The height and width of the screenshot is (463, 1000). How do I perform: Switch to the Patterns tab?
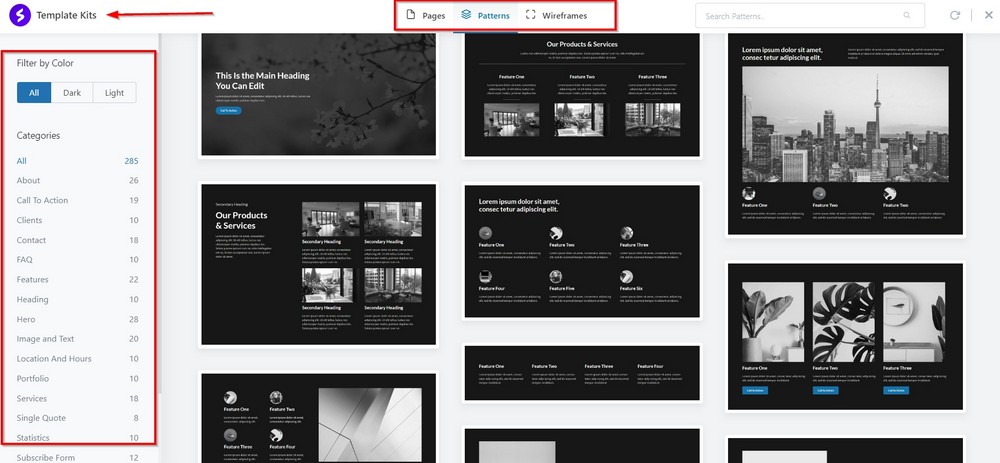485,15
